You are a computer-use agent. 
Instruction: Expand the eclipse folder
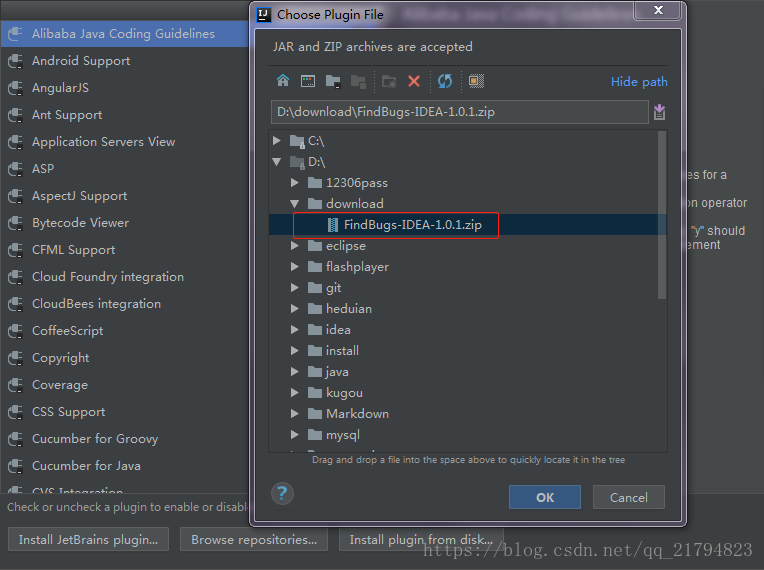pyautogui.click(x=295, y=246)
